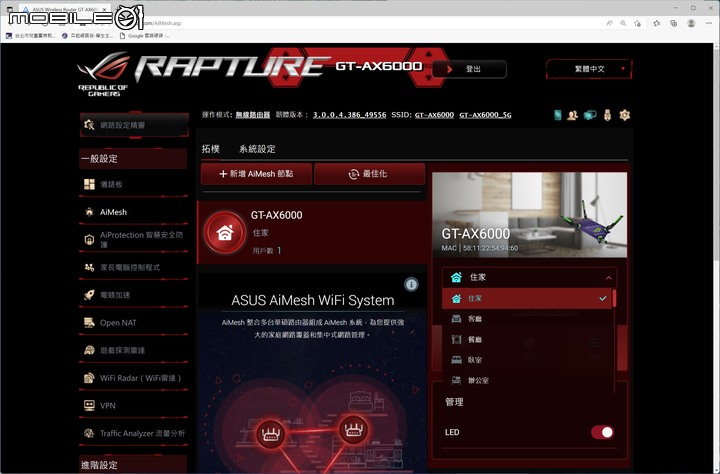This screenshot has height=474, width=720.
Task: Click the left router node in diagram
Action: (270, 434)
